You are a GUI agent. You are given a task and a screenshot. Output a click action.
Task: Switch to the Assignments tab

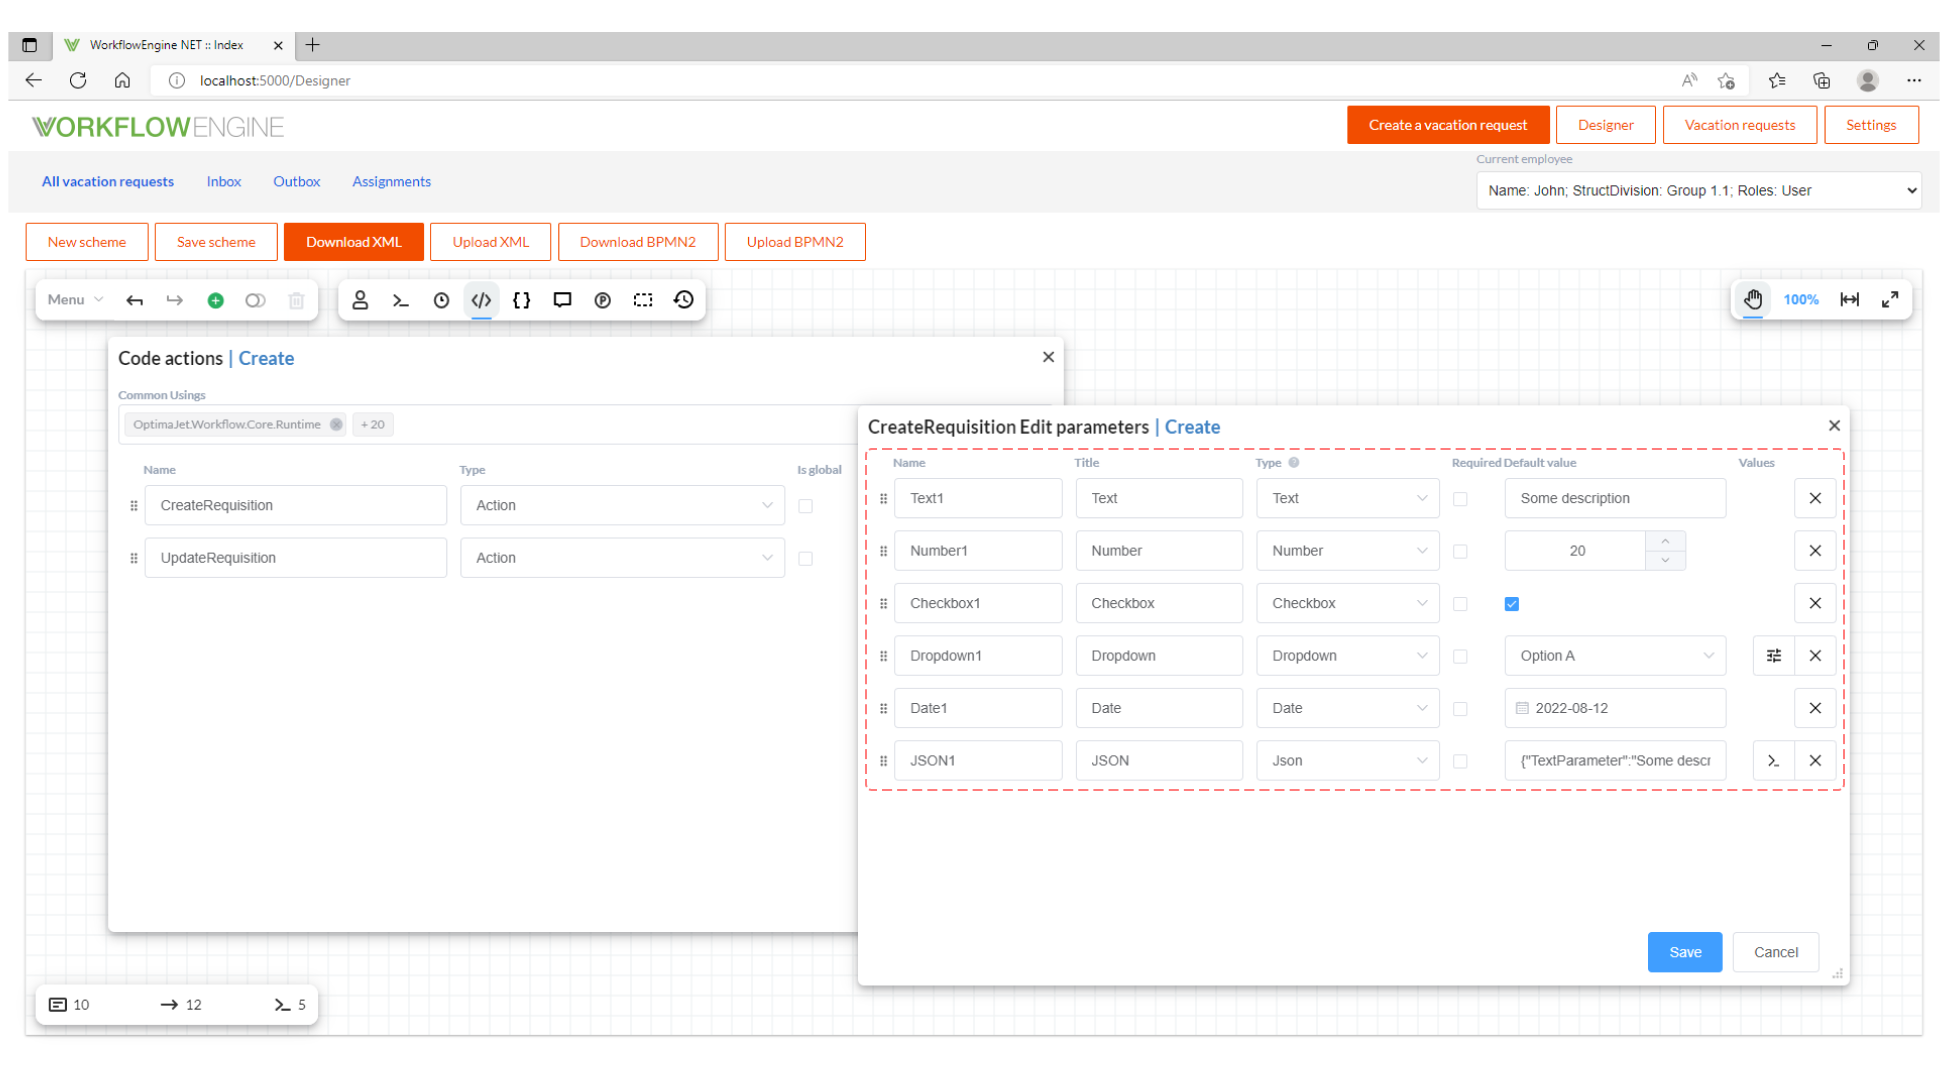coord(391,182)
